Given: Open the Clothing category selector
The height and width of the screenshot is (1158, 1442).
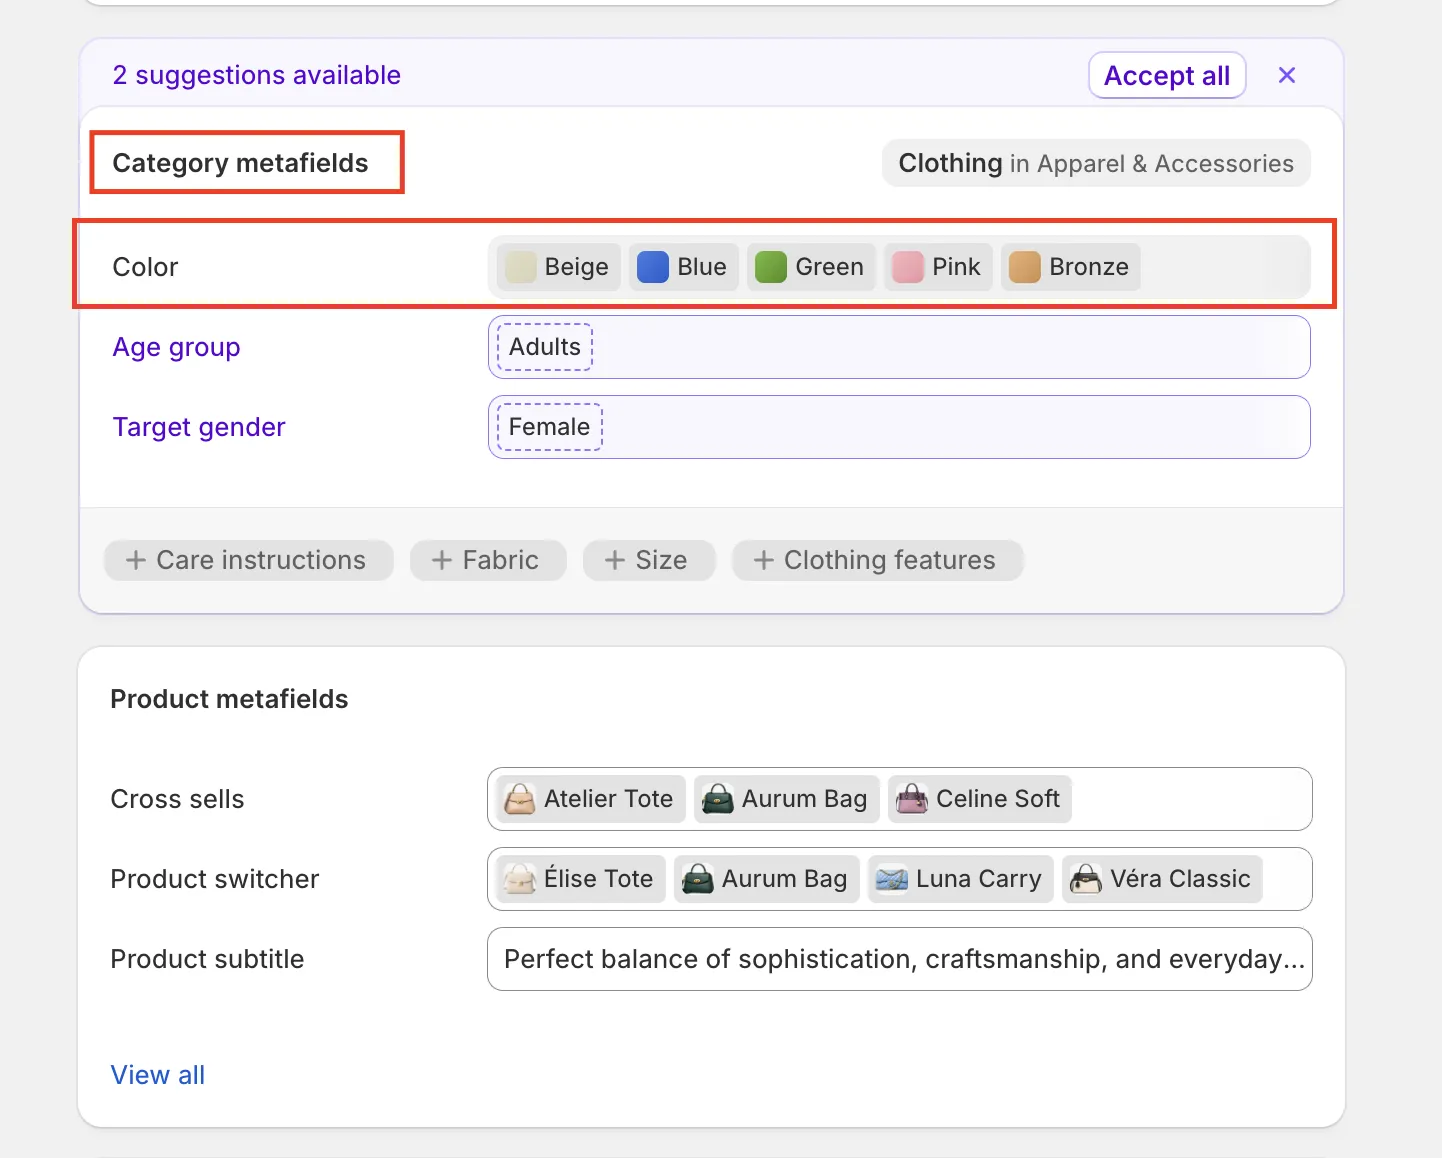Looking at the screenshot, I should (1095, 163).
